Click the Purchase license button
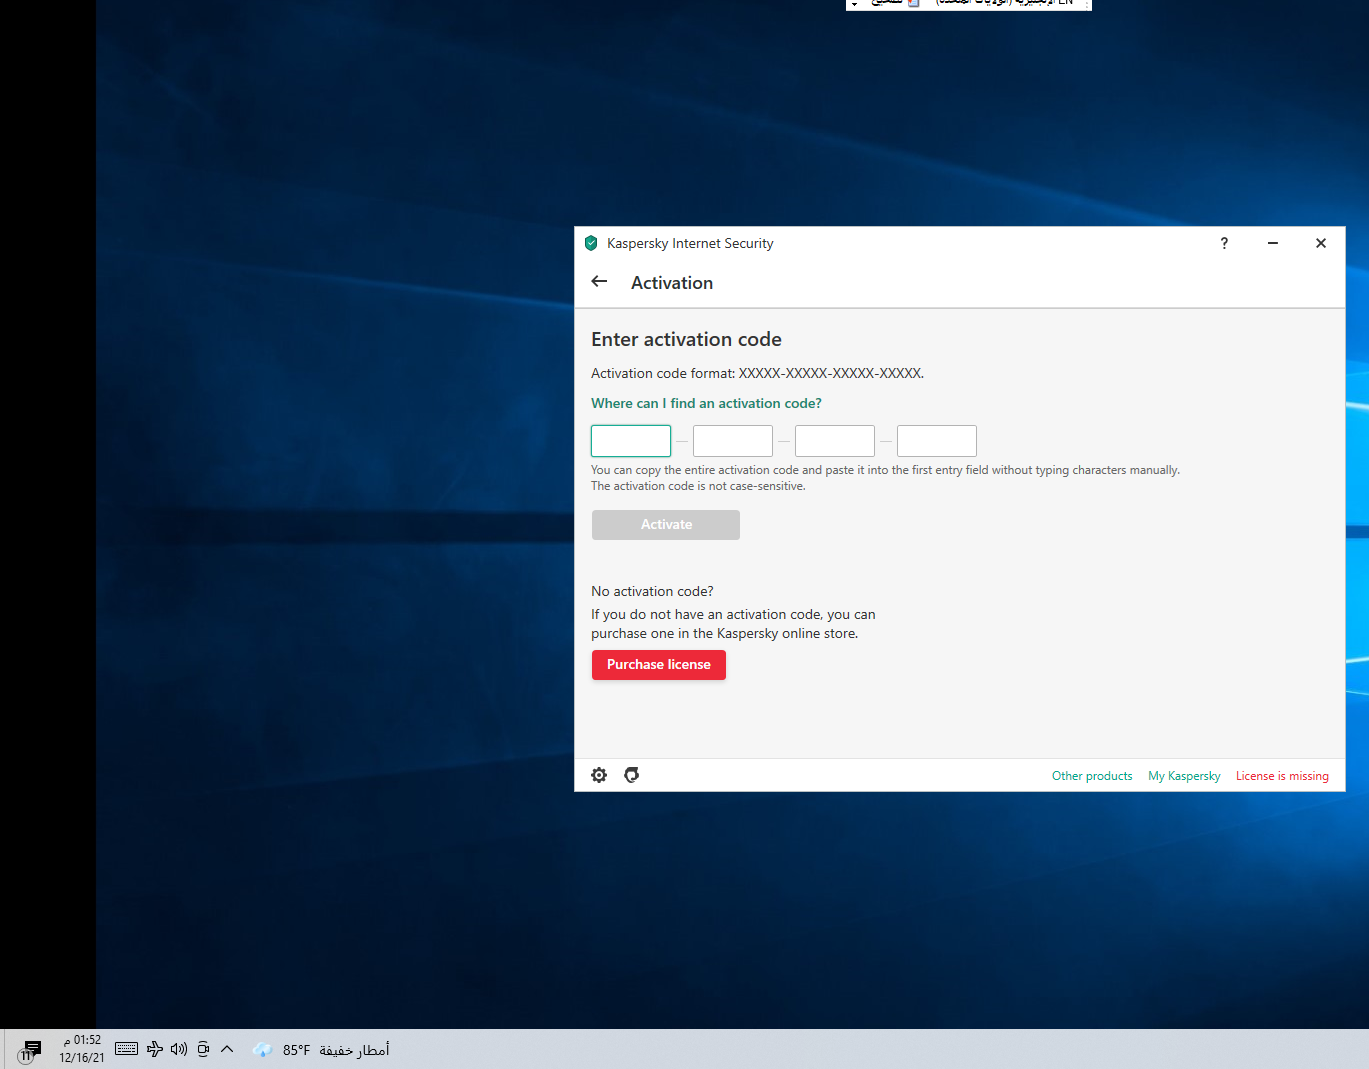This screenshot has height=1069, width=1369. (x=659, y=665)
